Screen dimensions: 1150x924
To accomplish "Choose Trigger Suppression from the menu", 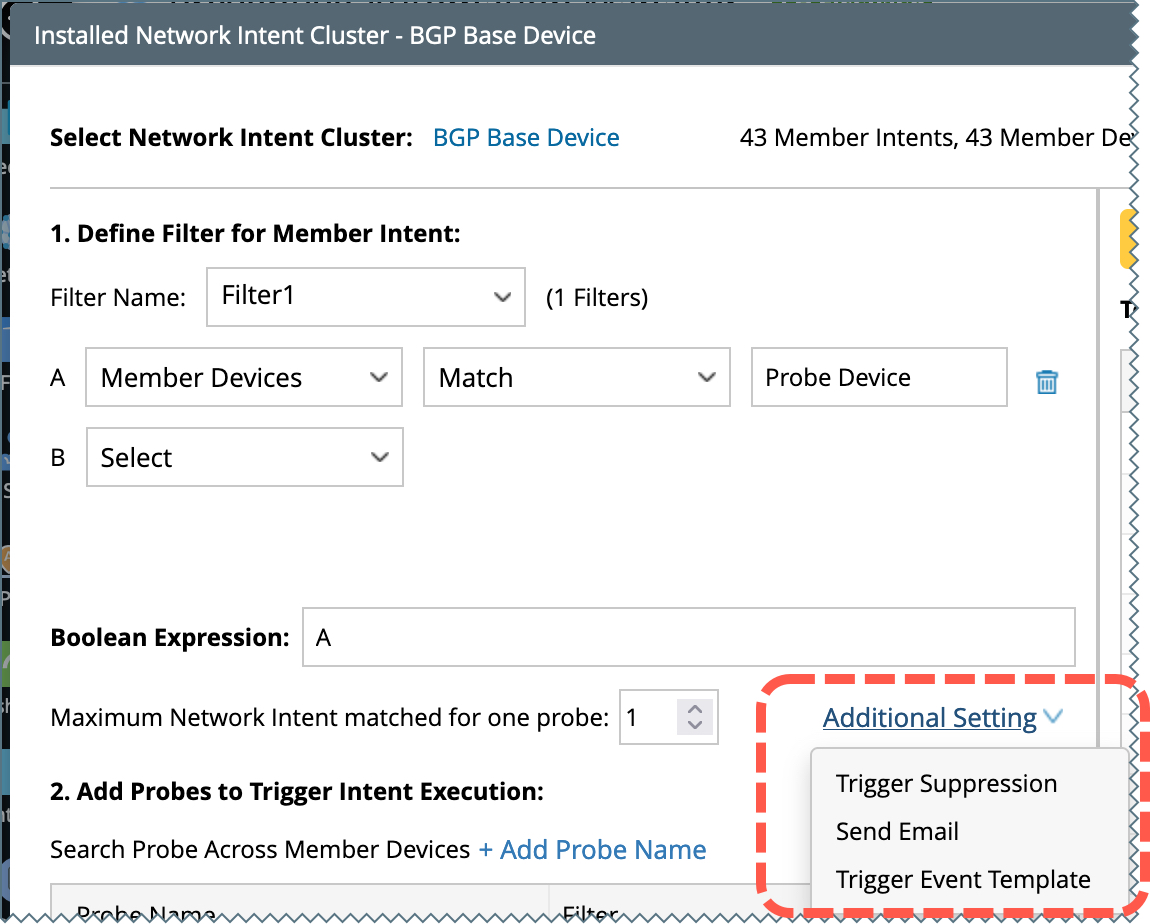I will pyautogui.click(x=946, y=784).
